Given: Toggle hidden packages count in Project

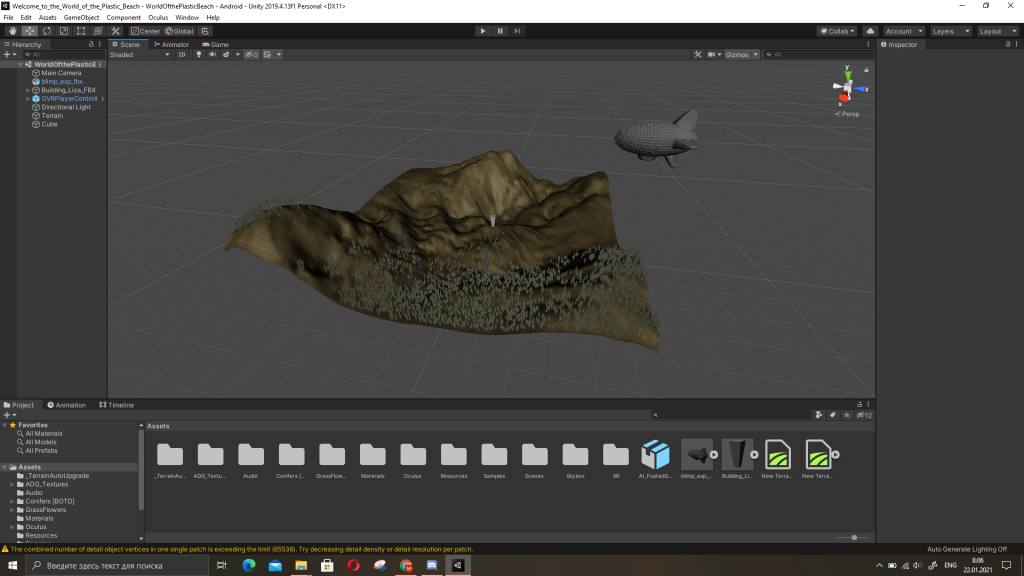Looking at the screenshot, I should (864, 415).
